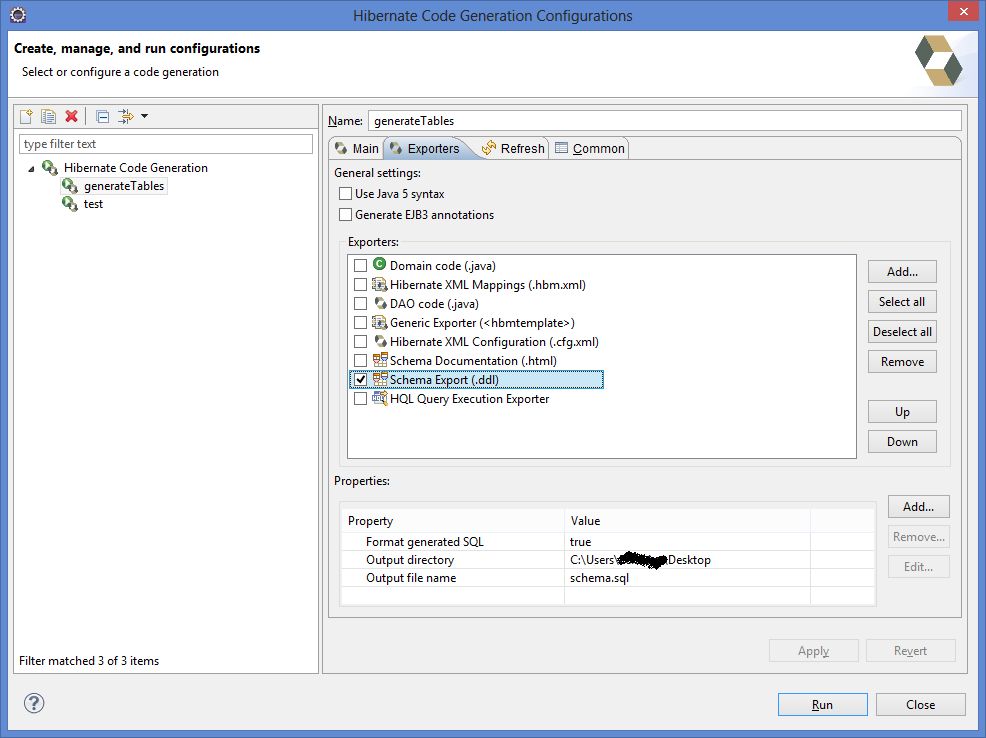
Task: Switch to the Common tab
Action: (590, 148)
